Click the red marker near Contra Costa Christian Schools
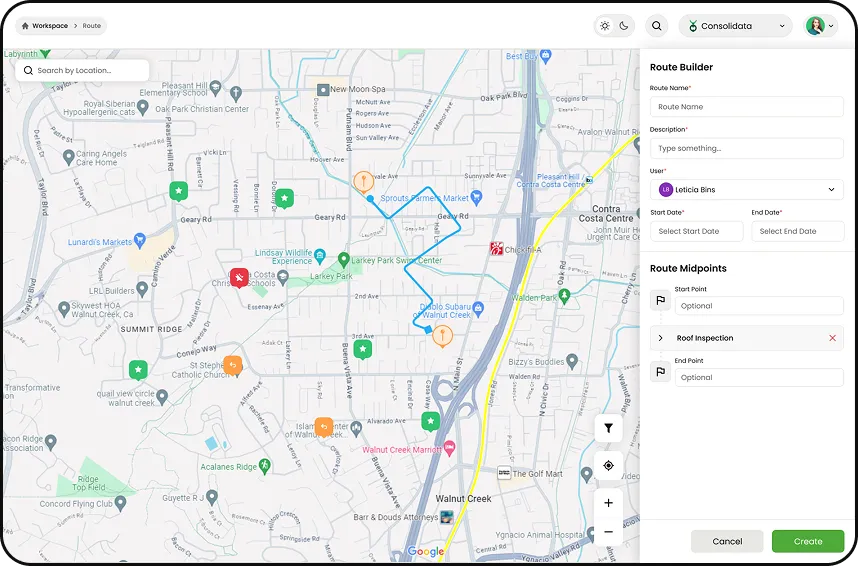Viewport: 858px width, 566px height. (x=239, y=278)
